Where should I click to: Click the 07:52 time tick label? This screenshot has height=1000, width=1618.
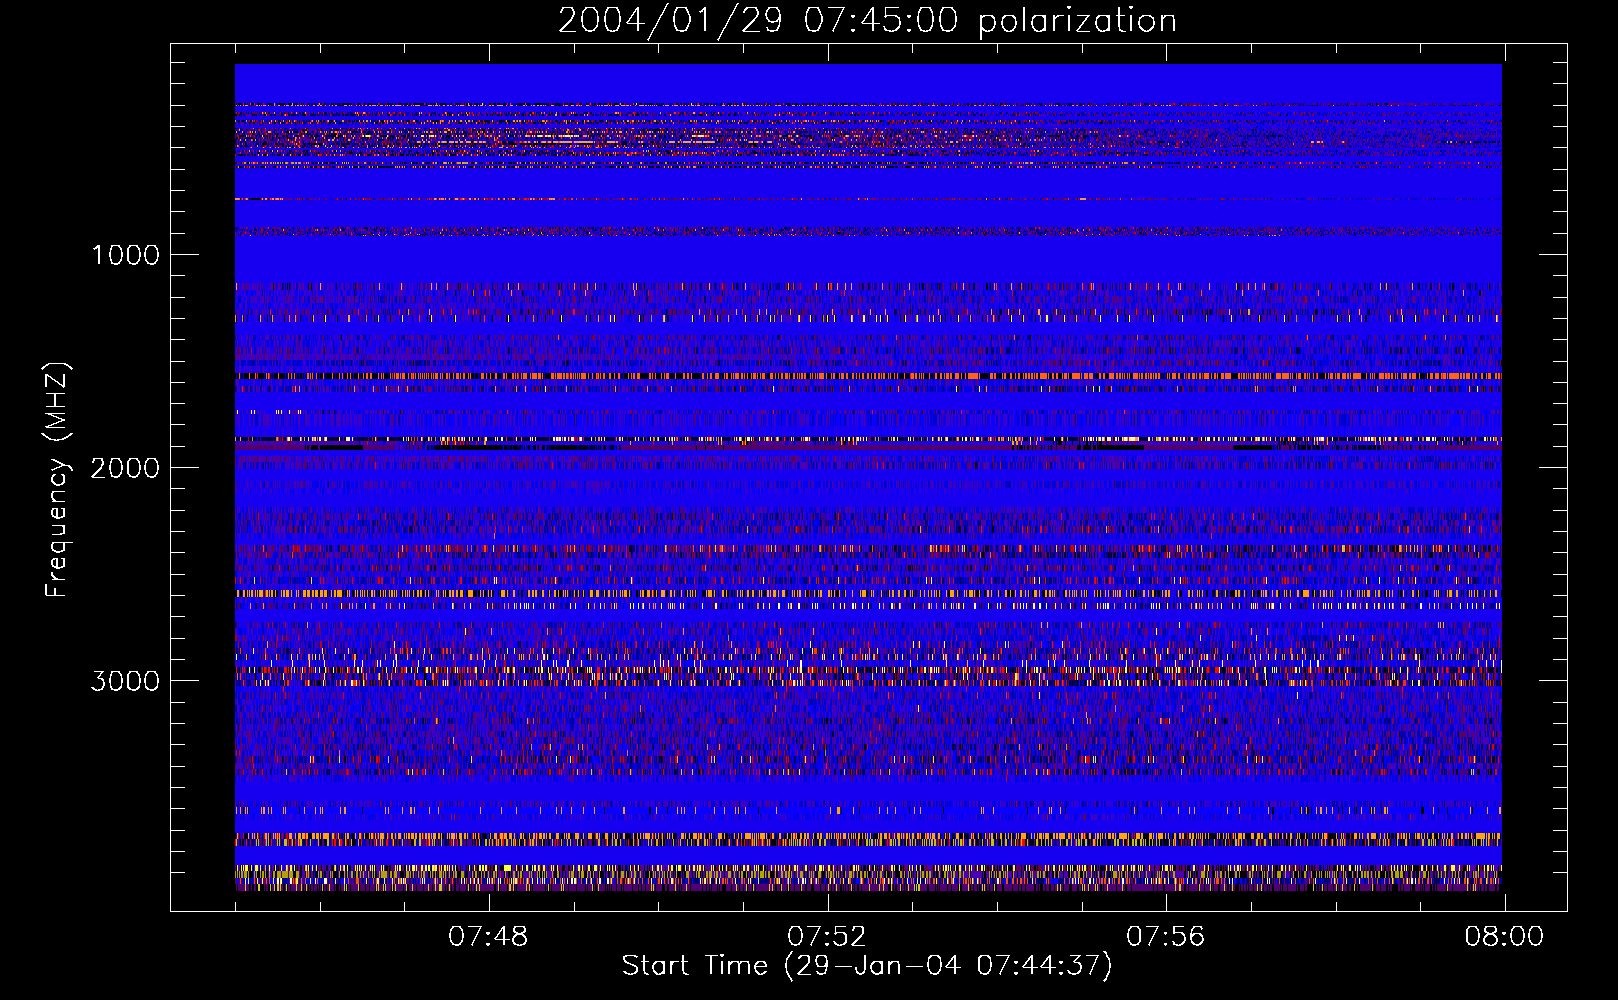click(827, 937)
